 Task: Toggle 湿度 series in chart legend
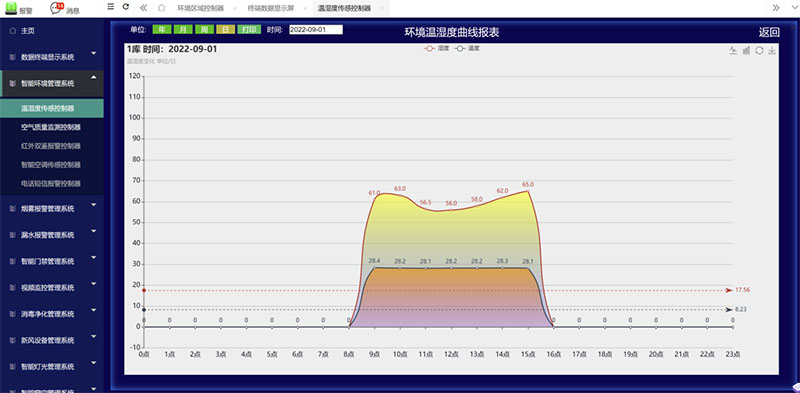436,48
